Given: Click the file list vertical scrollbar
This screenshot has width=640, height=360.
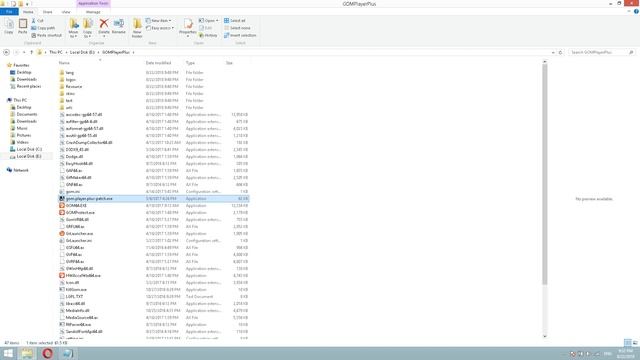Looking at the screenshot, I should 544,174.
